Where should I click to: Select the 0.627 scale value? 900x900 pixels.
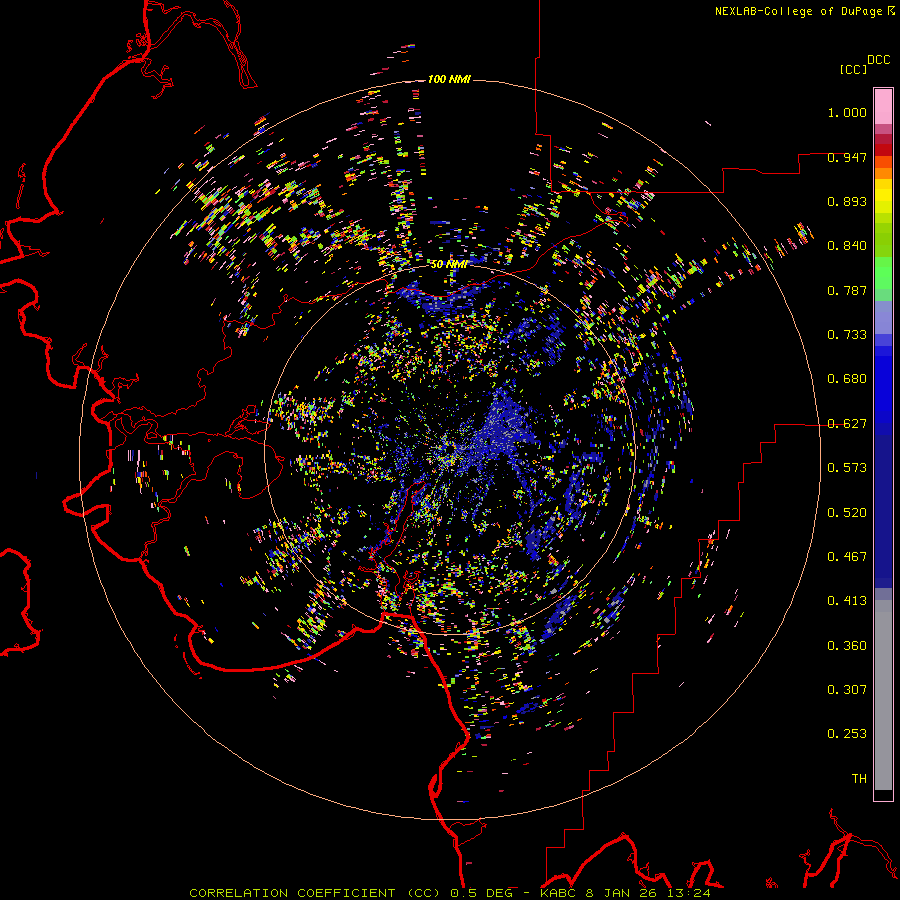(847, 424)
